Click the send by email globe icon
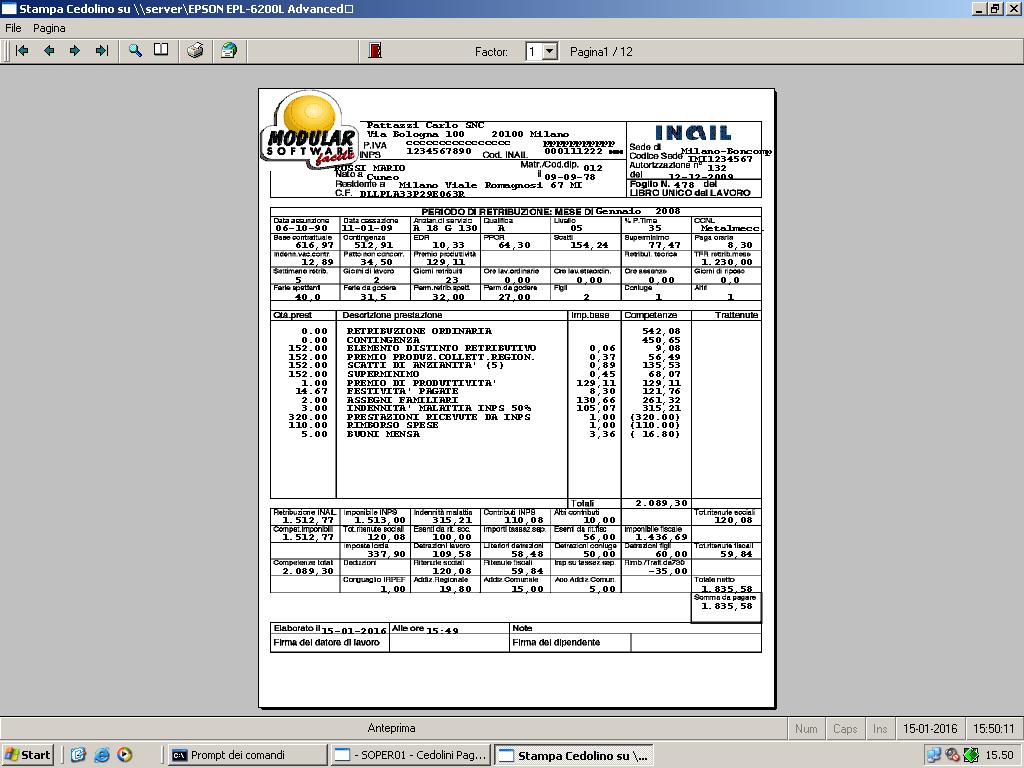1024x768 pixels. tap(229, 51)
